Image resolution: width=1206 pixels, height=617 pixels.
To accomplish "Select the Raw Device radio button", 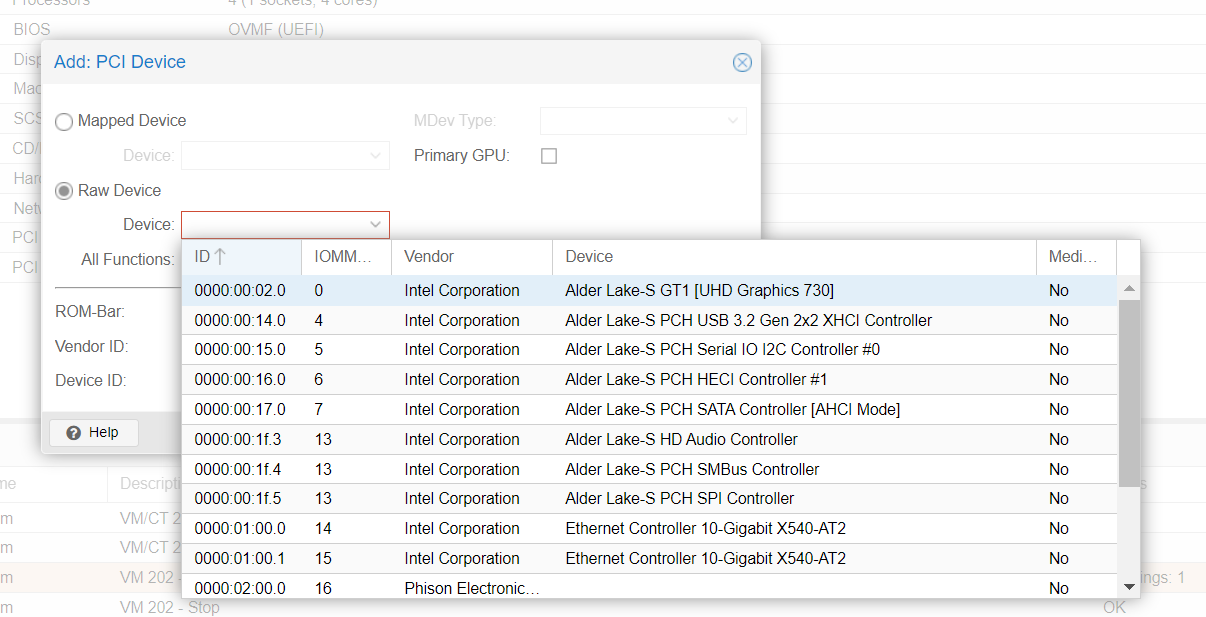I will 64,191.
